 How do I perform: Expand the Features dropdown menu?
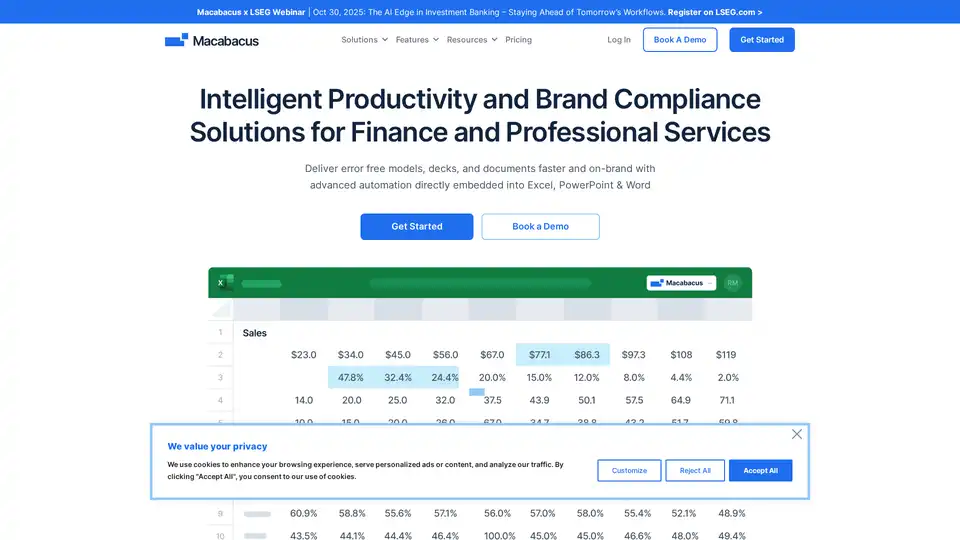[x=417, y=40]
